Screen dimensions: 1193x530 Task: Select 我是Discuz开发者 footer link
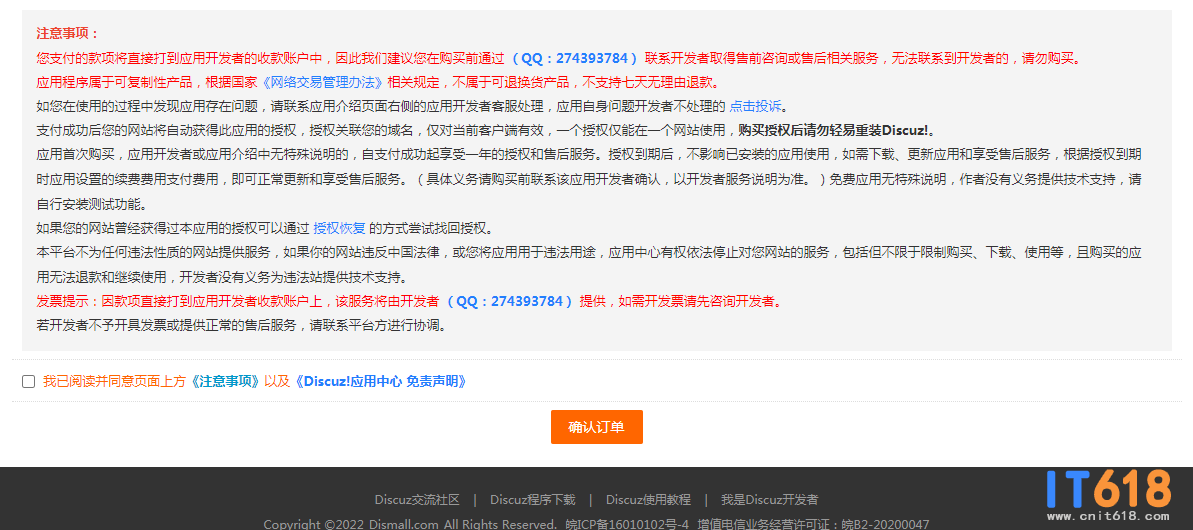[x=769, y=500]
